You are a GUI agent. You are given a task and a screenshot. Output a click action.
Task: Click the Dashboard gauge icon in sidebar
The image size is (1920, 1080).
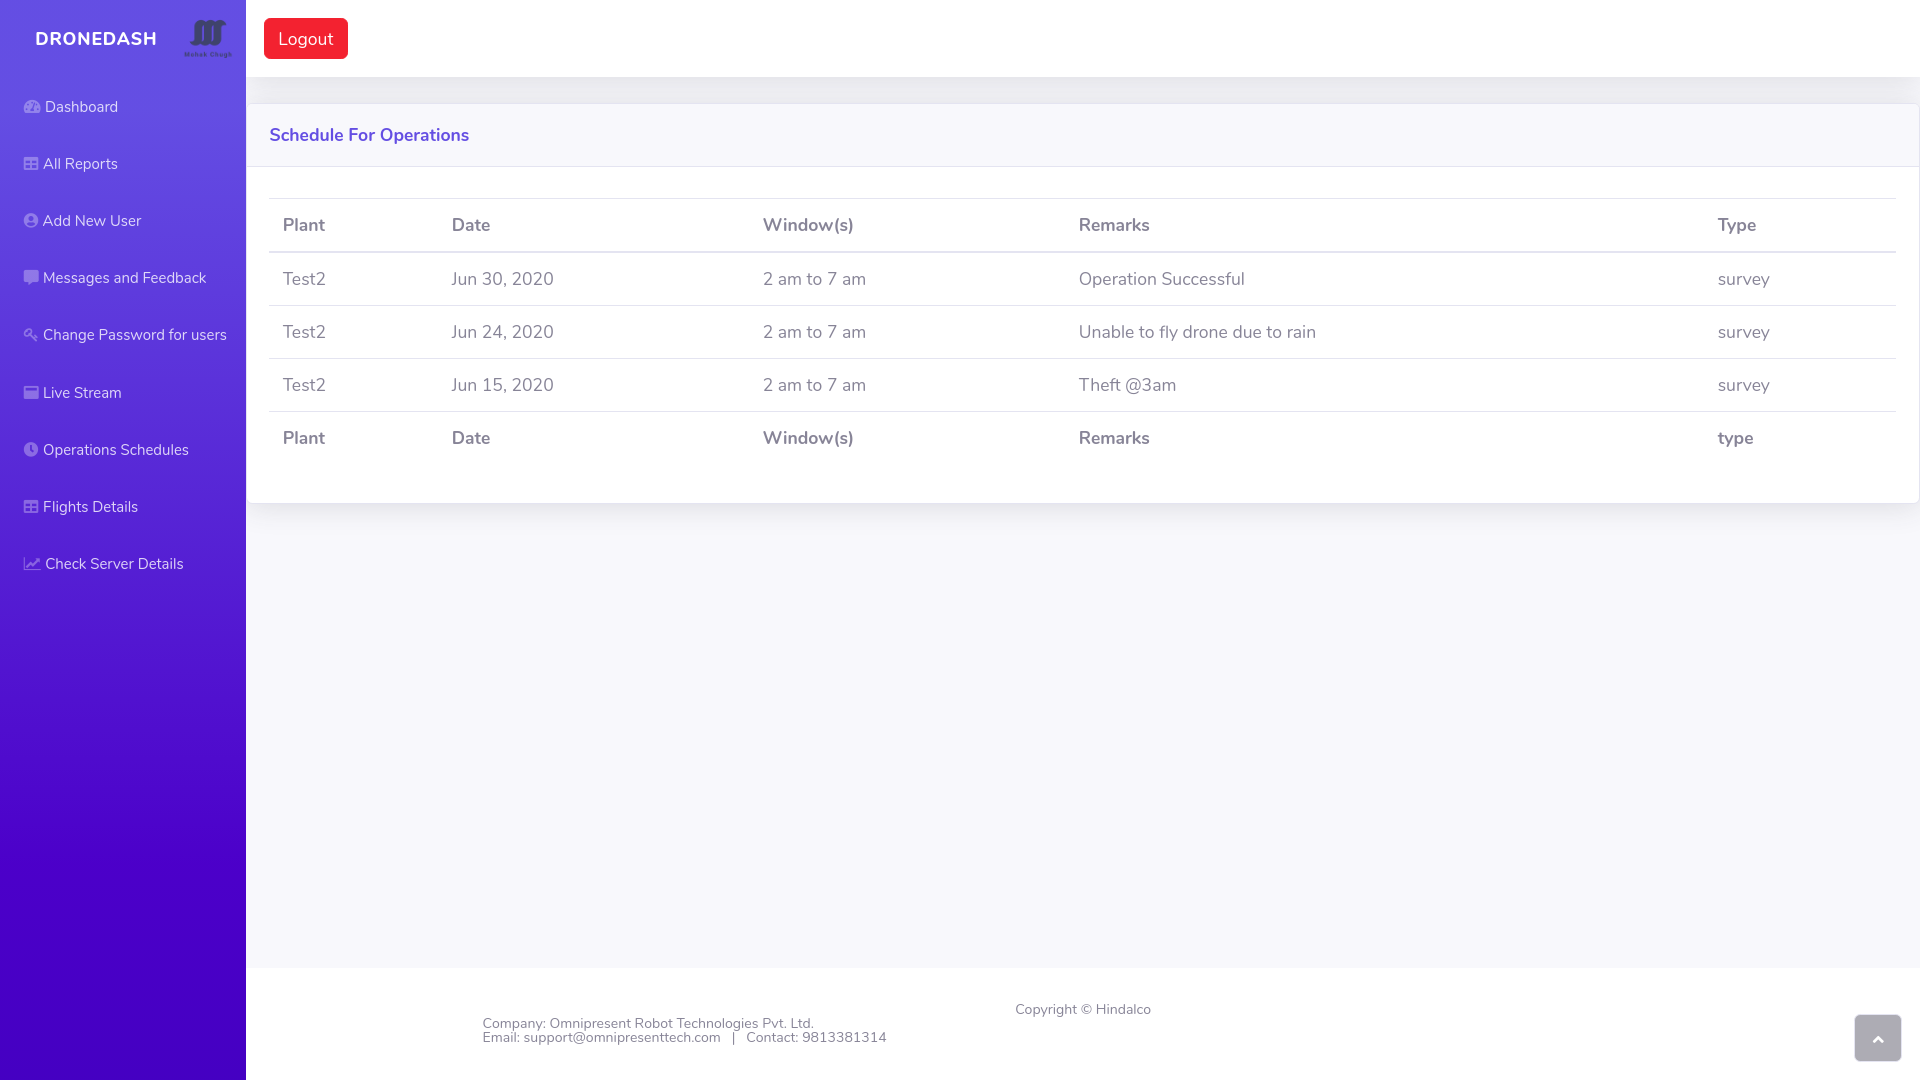point(32,107)
